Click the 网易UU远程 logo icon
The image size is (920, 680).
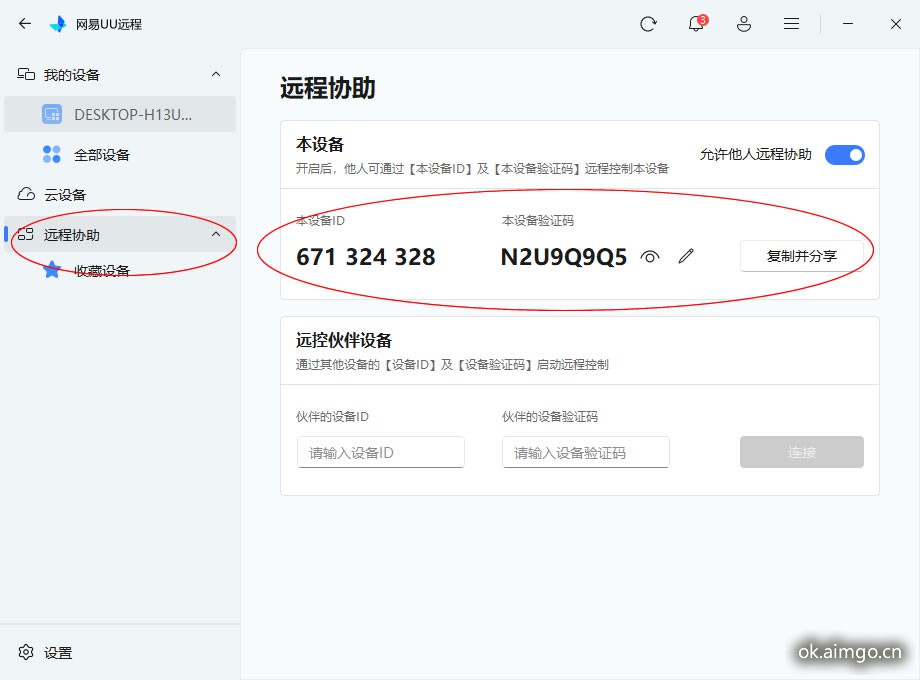pyautogui.click(x=58, y=24)
